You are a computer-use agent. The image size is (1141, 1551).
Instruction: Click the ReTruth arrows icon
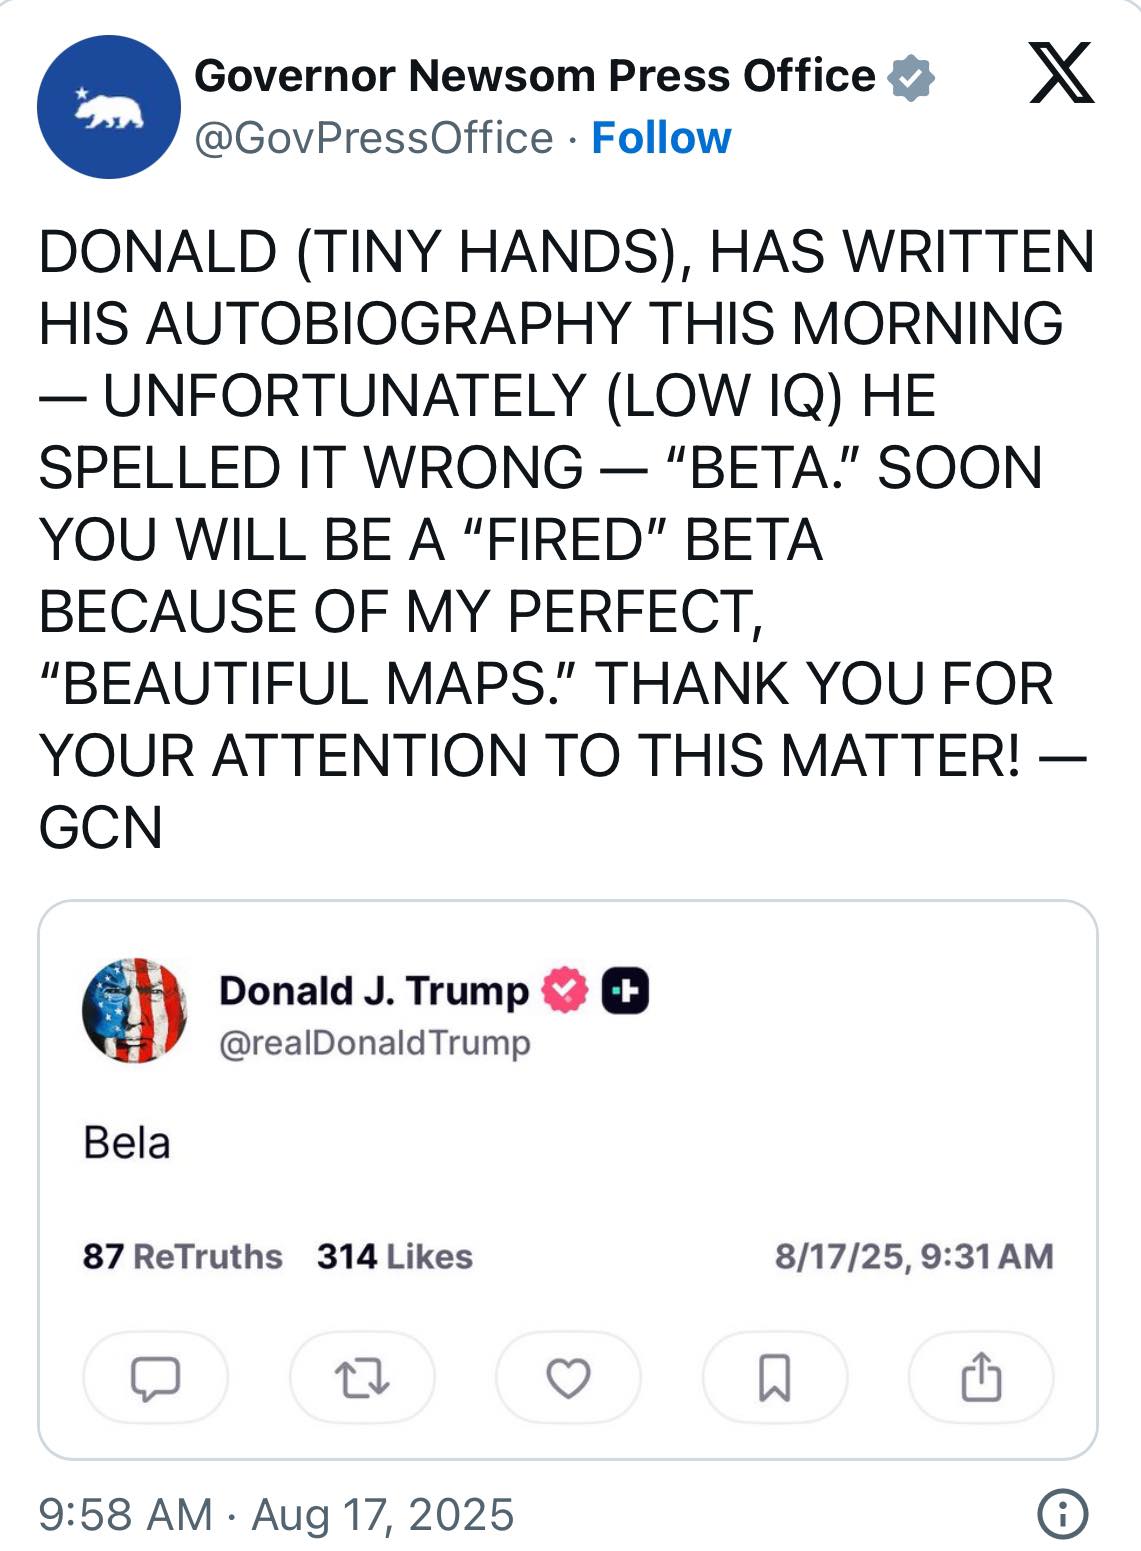coord(362,1377)
